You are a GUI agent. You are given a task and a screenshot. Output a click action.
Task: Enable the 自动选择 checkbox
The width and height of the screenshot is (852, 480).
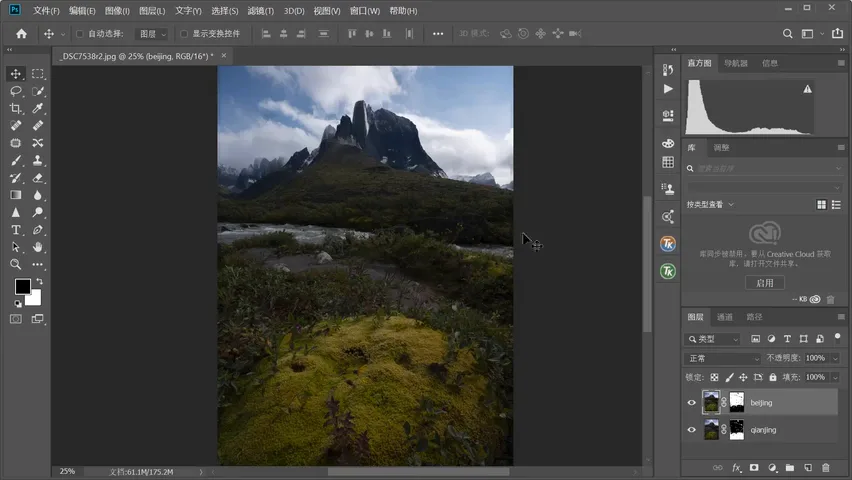[80, 34]
